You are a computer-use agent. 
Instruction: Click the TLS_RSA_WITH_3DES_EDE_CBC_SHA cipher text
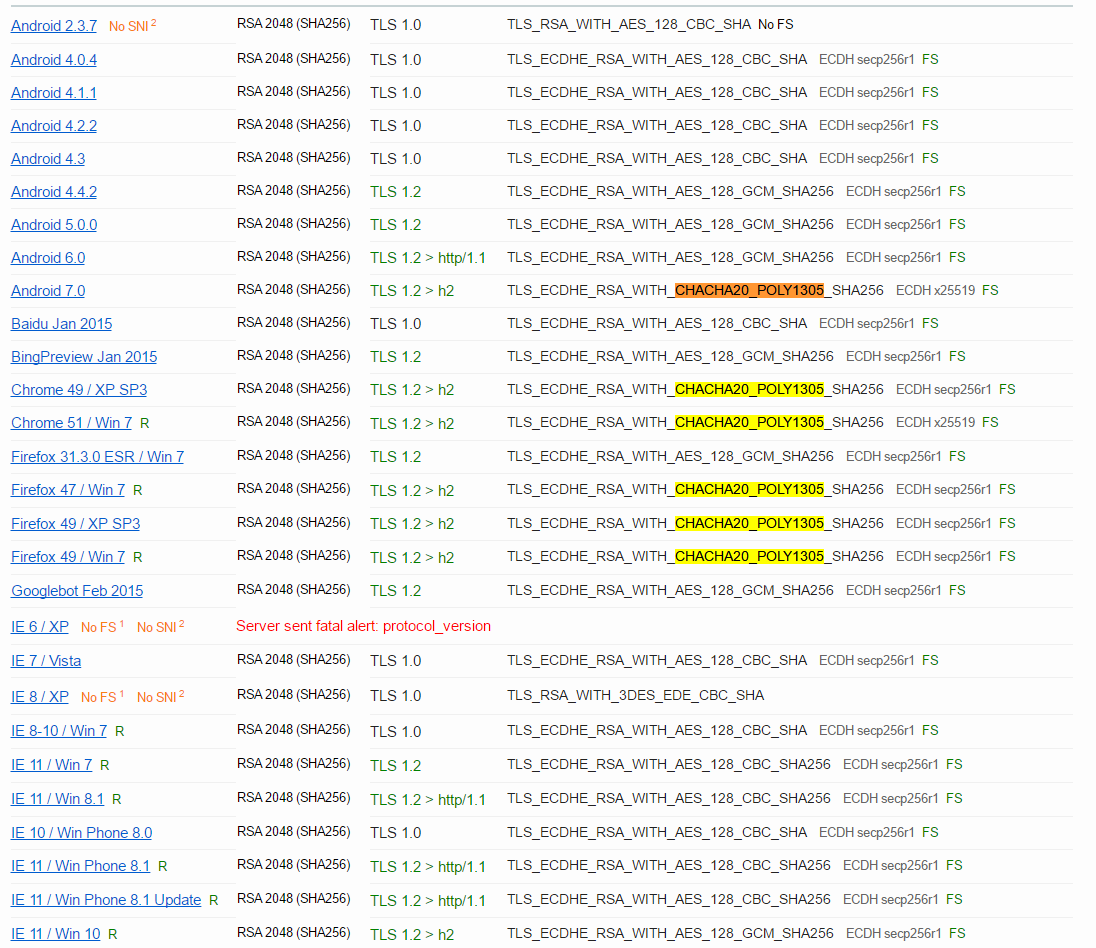635,696
